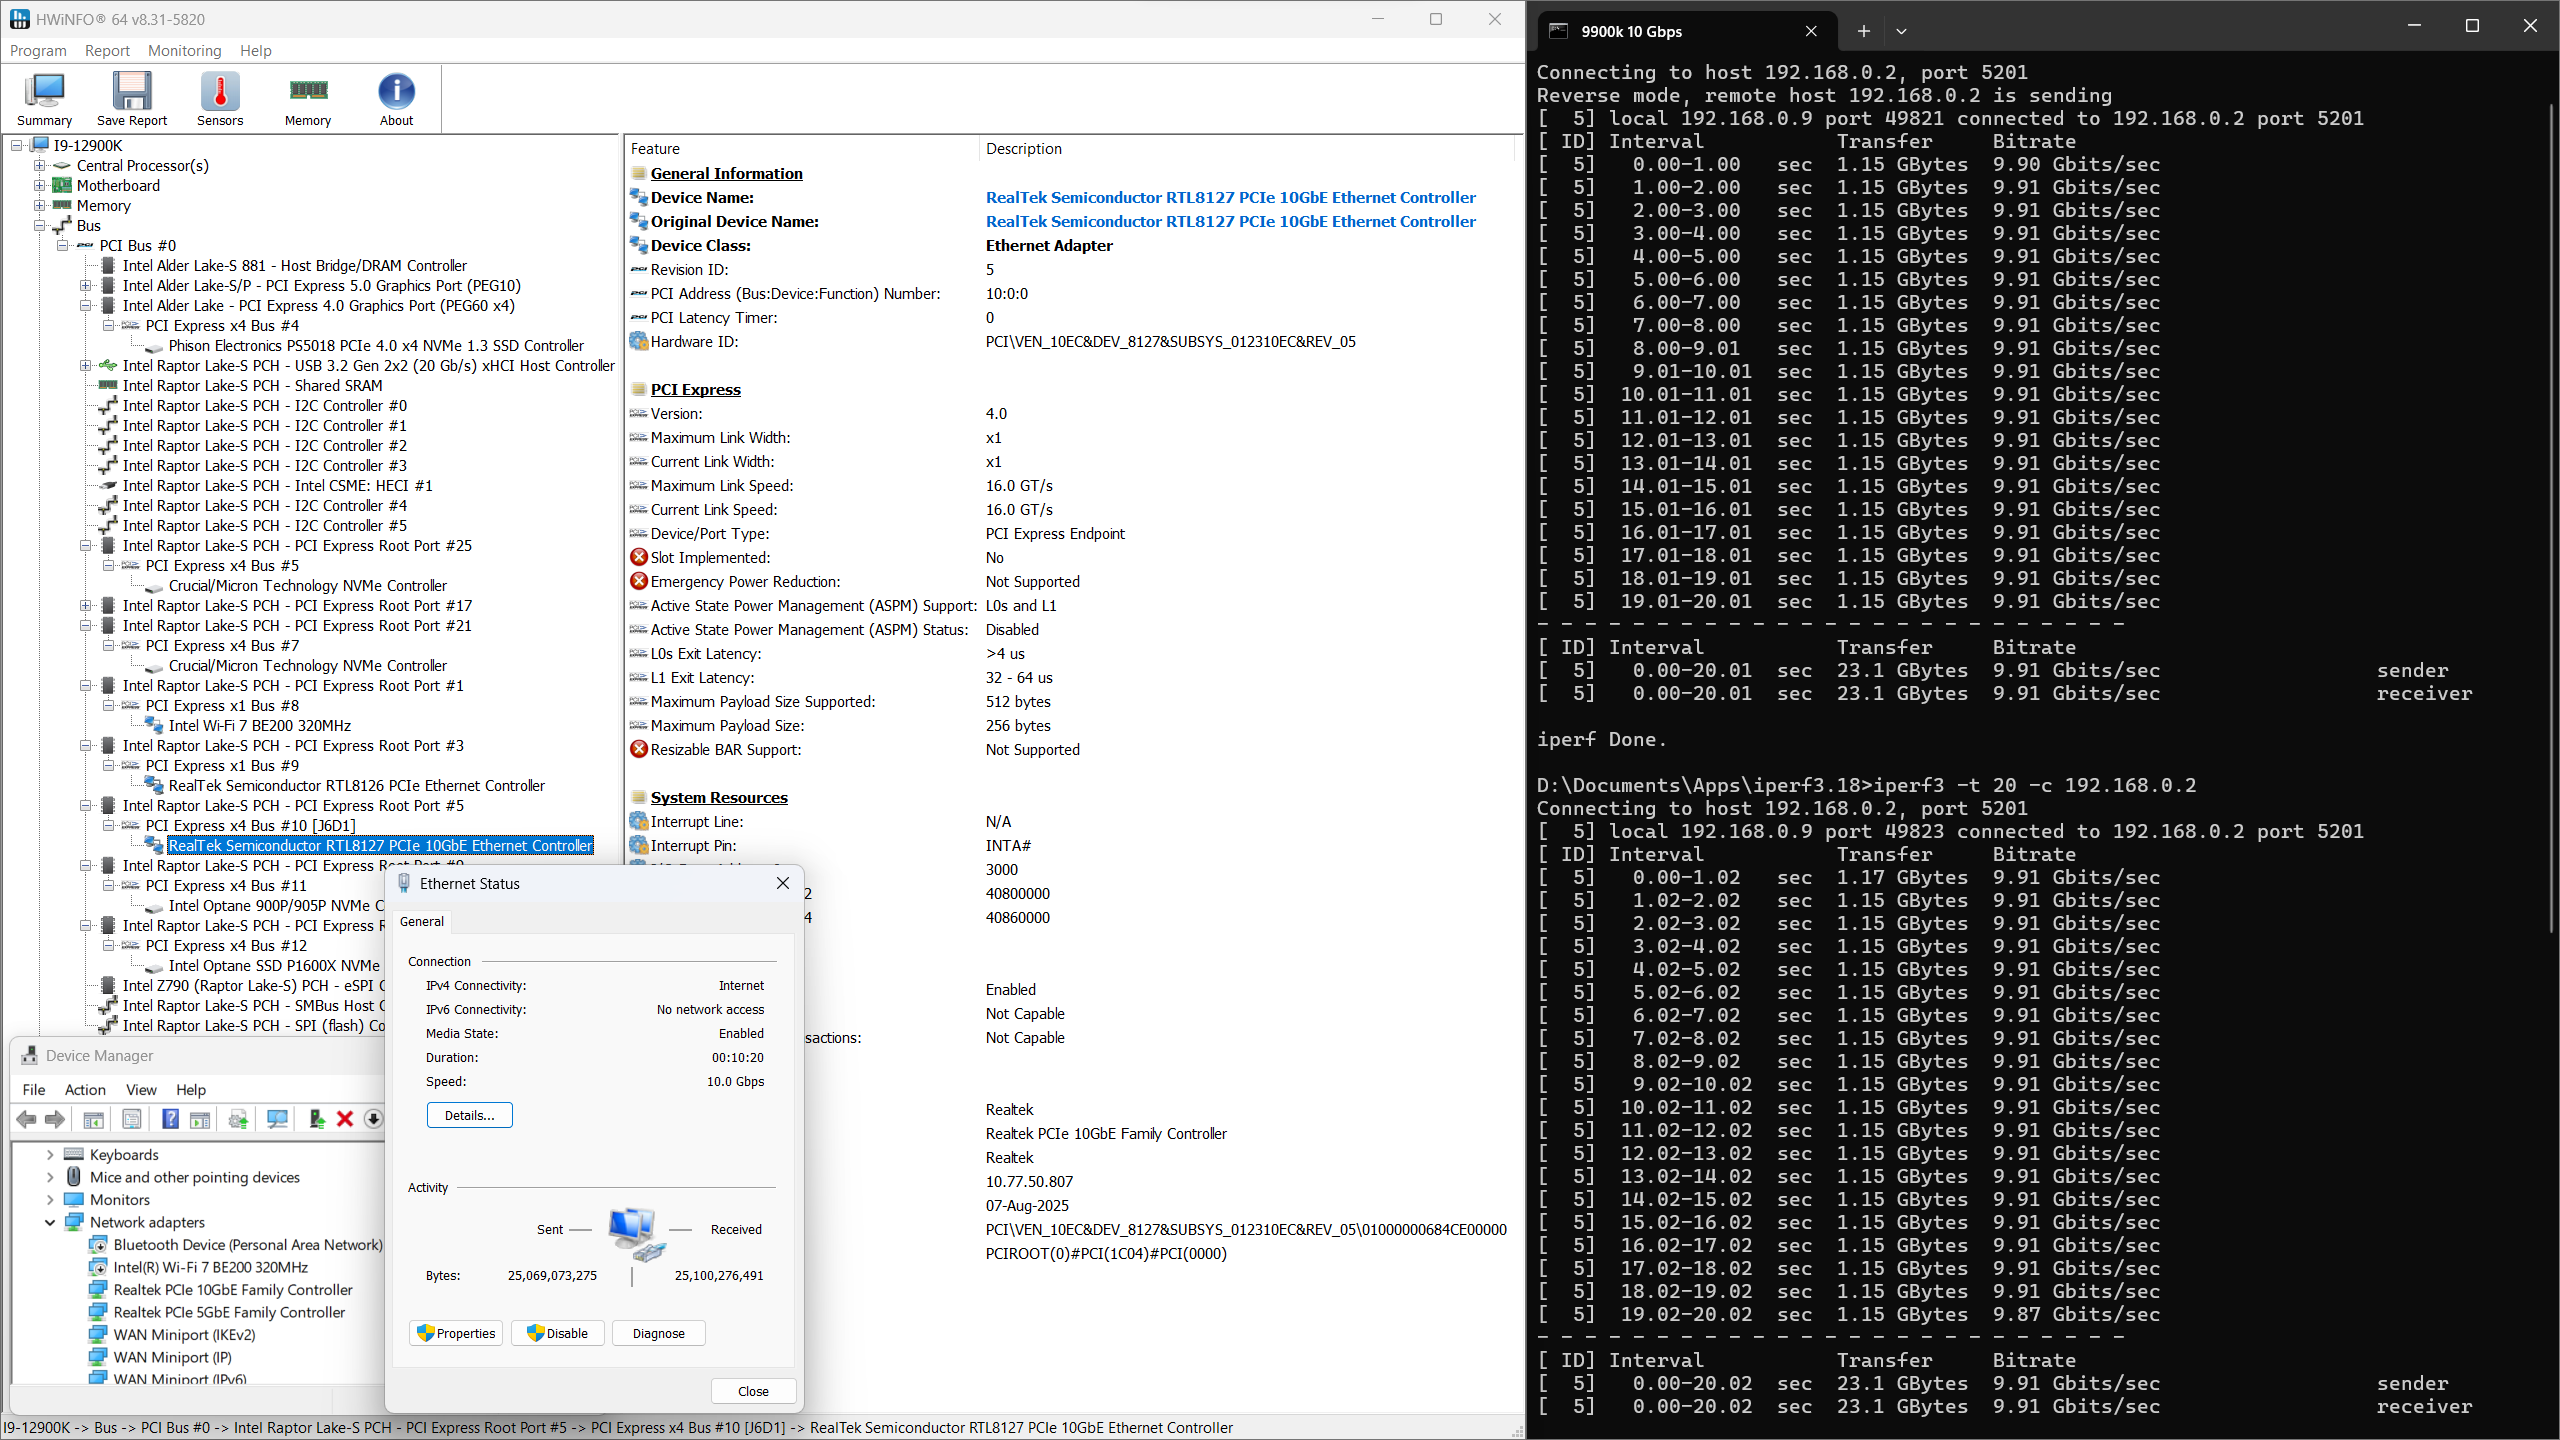Collapse the Network adapters node
The width and height of the screenshot is (2560, 1440).
click(x=50, y=1222)
